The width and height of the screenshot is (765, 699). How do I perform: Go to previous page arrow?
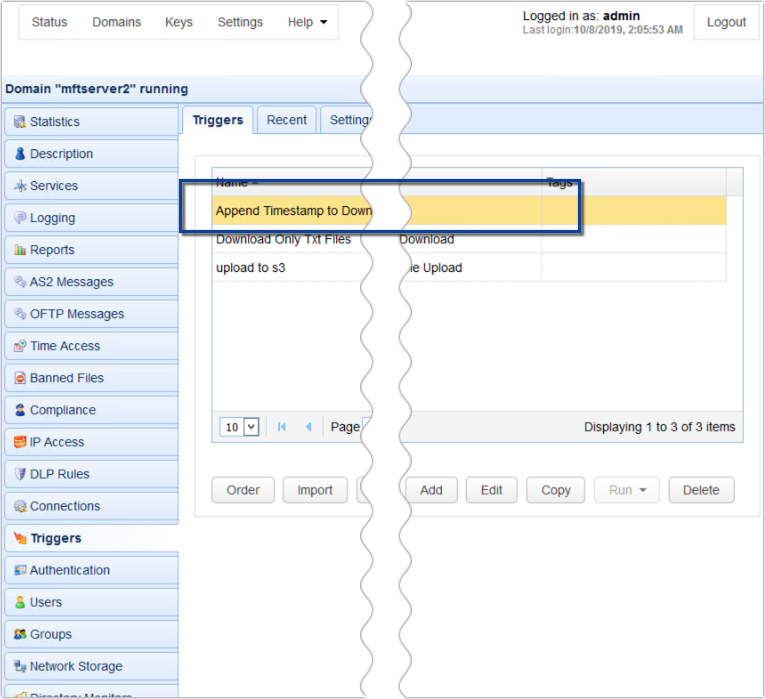pos(308,427)
